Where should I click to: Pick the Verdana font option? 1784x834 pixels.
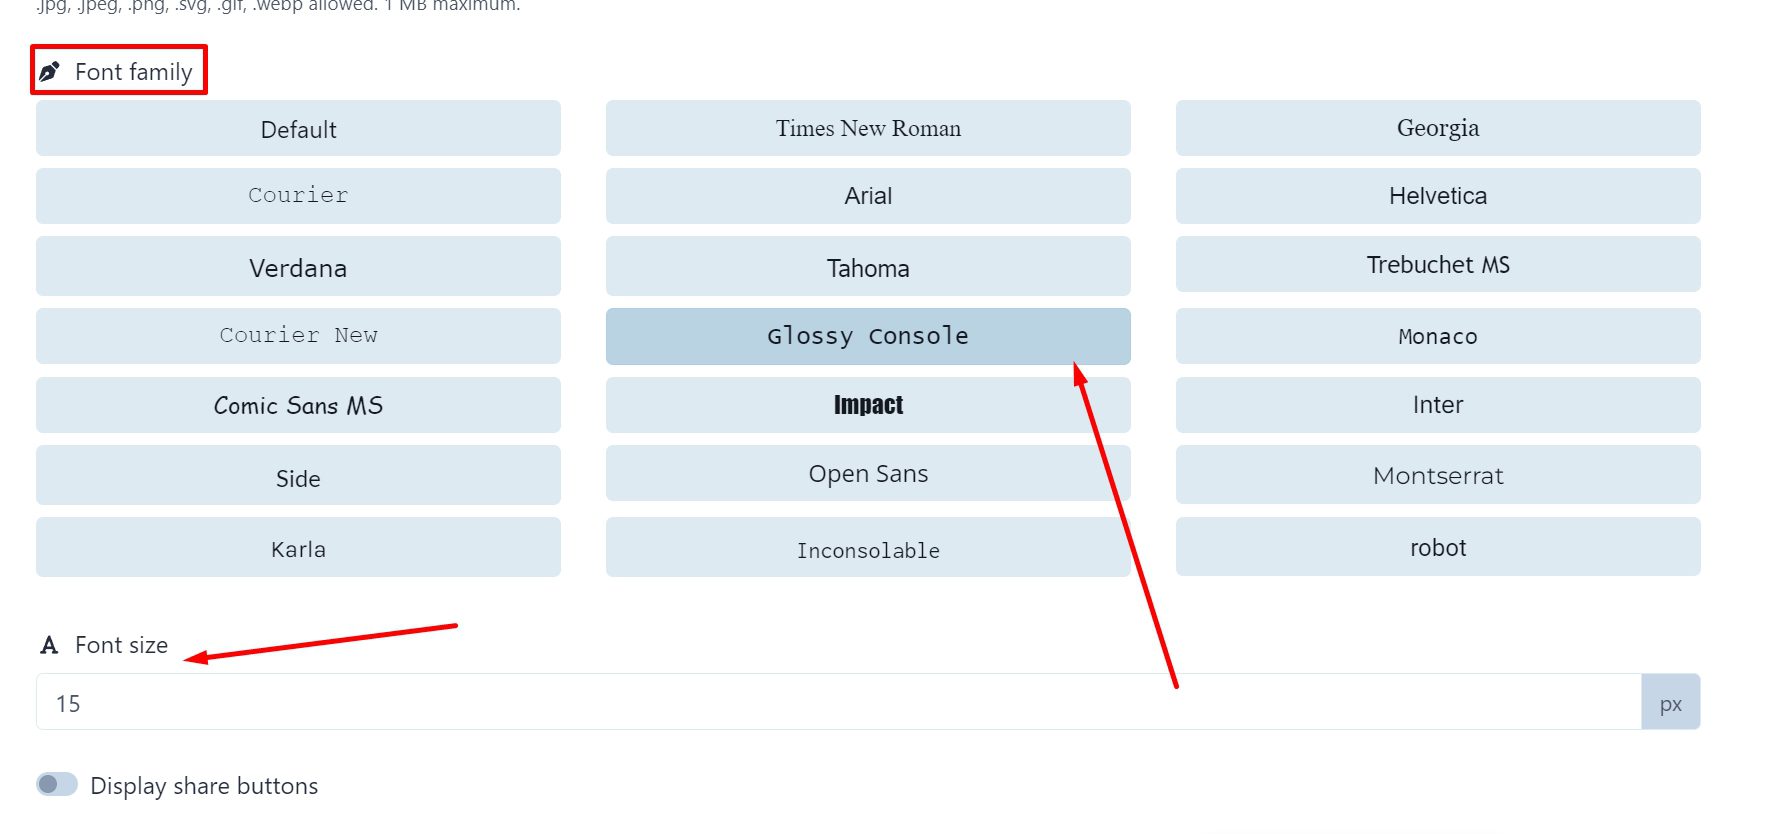[298, 267]
